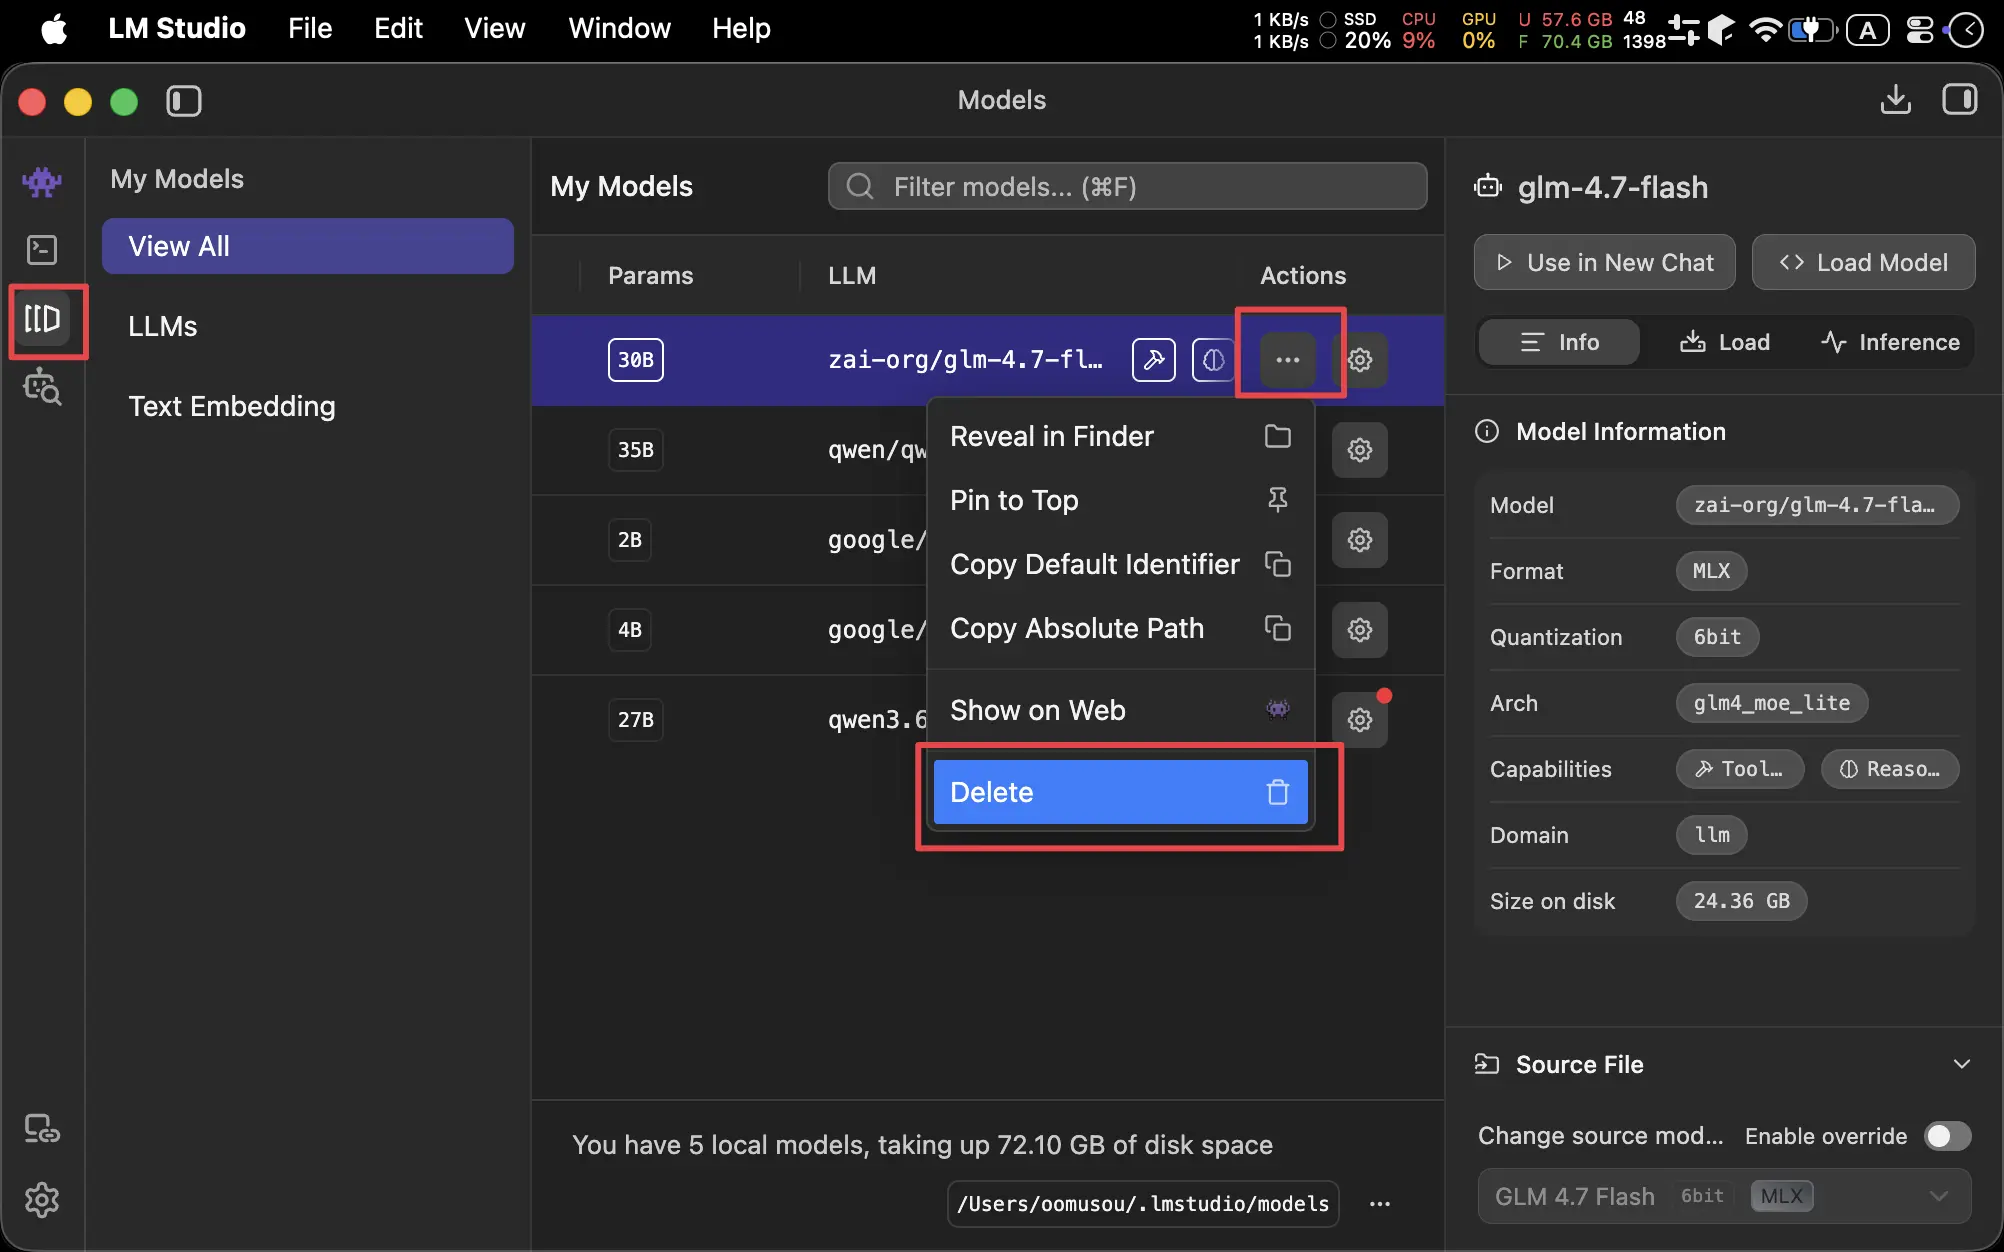The image size is (2004, 1252).
Task: Open the Window menu
Action: click(x=620, y=28)
